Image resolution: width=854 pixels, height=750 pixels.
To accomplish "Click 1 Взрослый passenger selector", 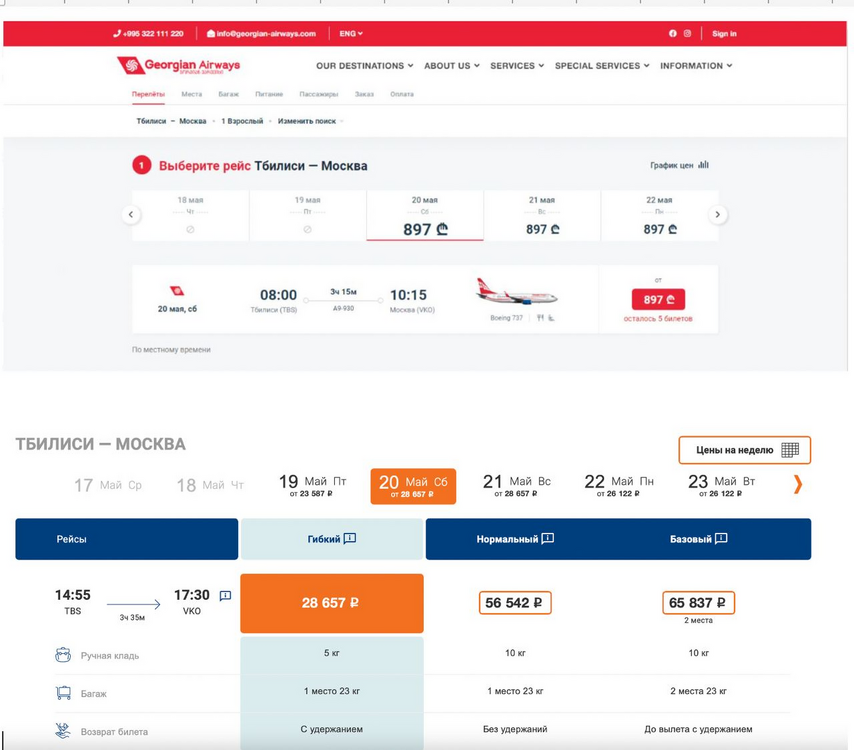I will click(242, 121).
